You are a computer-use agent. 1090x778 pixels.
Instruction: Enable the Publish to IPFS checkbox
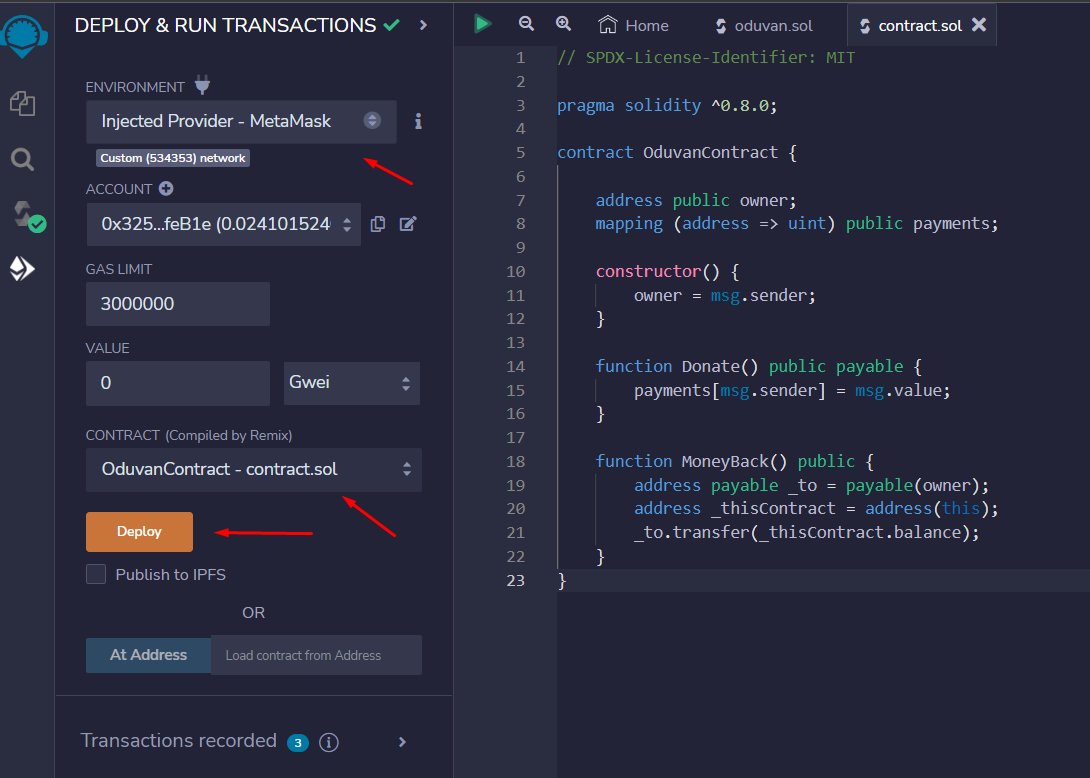click(96, 574)
